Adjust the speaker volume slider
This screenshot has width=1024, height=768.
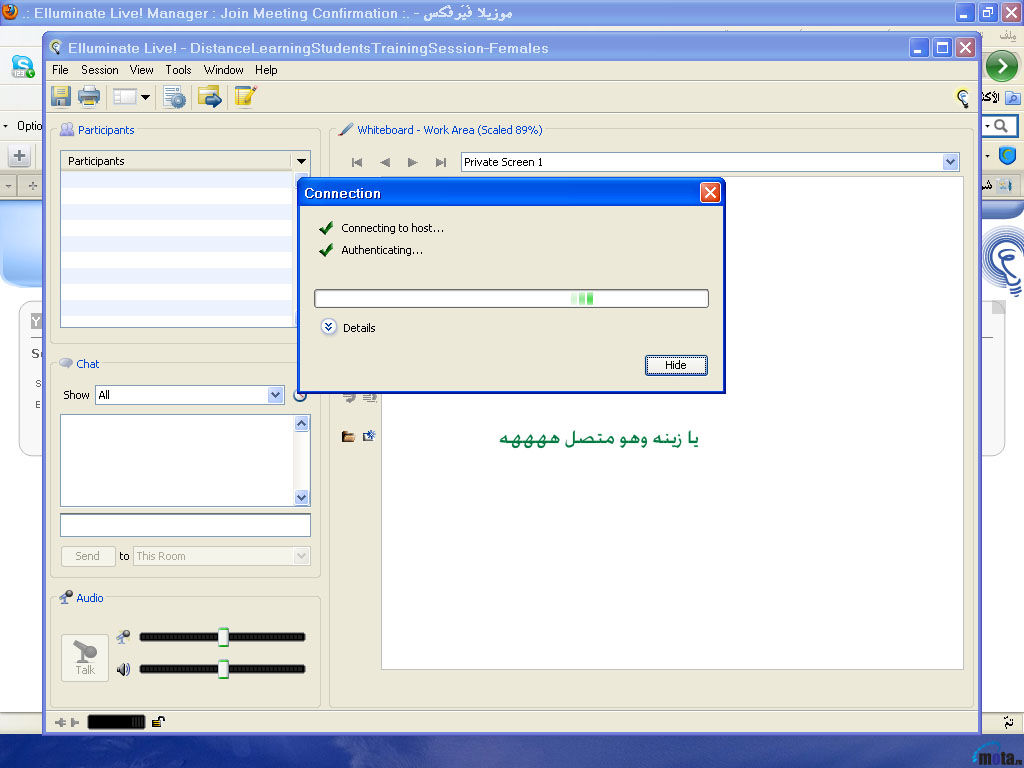[223, 669]
